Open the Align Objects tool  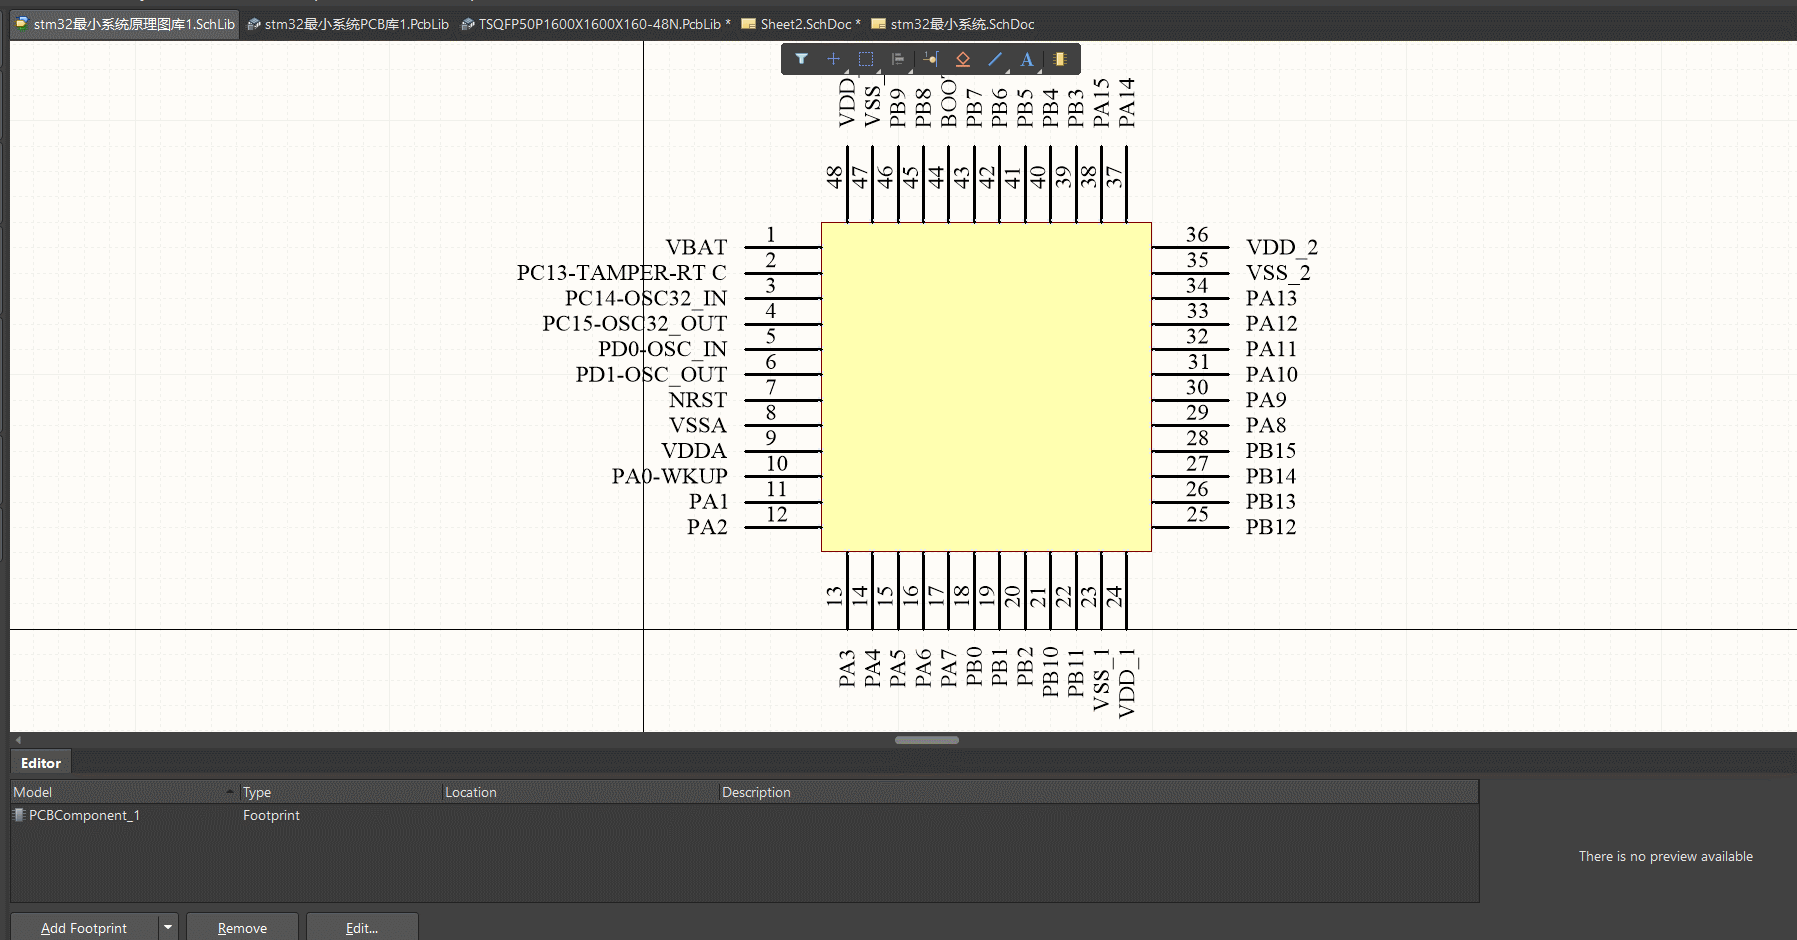click(x=898, y=59)
